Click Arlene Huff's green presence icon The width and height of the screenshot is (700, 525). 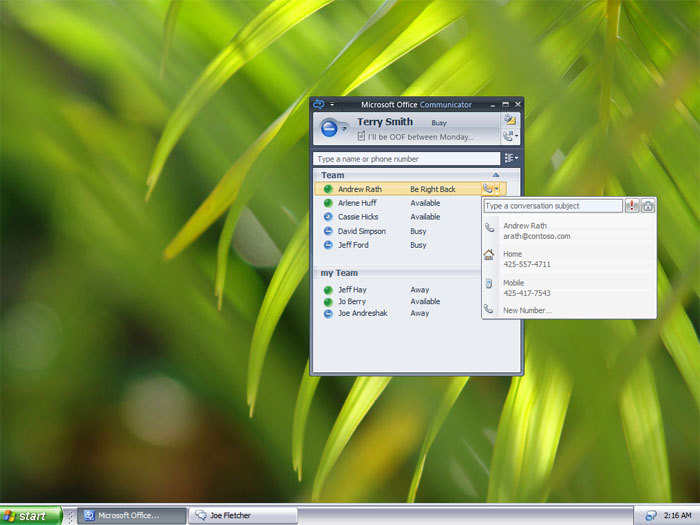(x=328, y=203)
